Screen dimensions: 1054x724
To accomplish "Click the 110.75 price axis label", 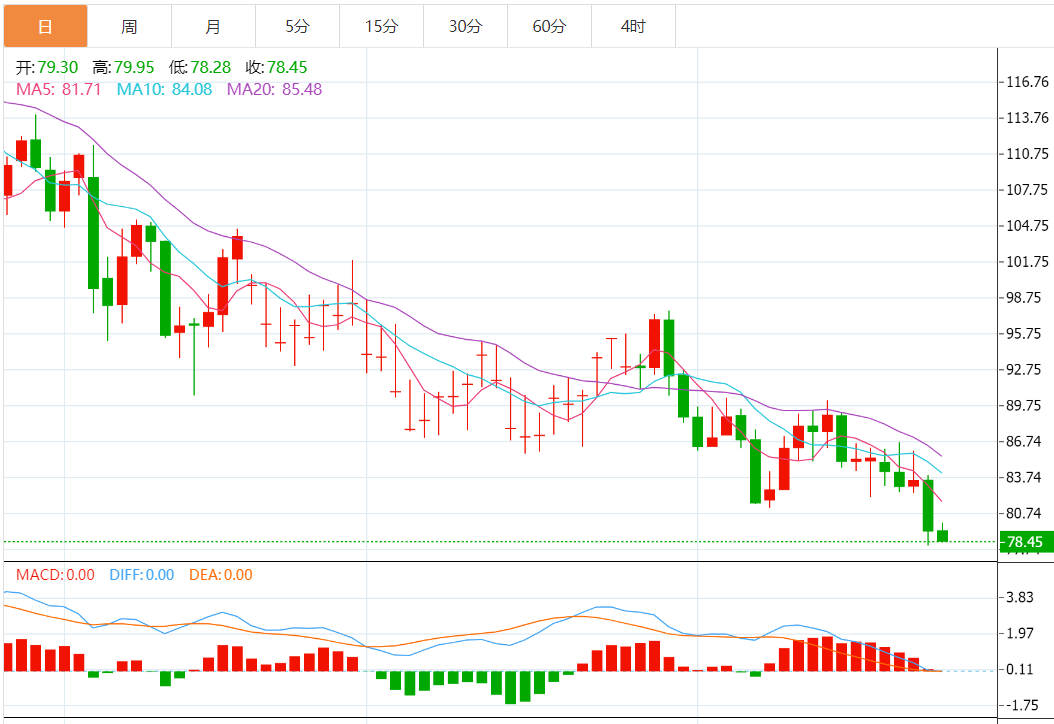I will pos(1027,154).
